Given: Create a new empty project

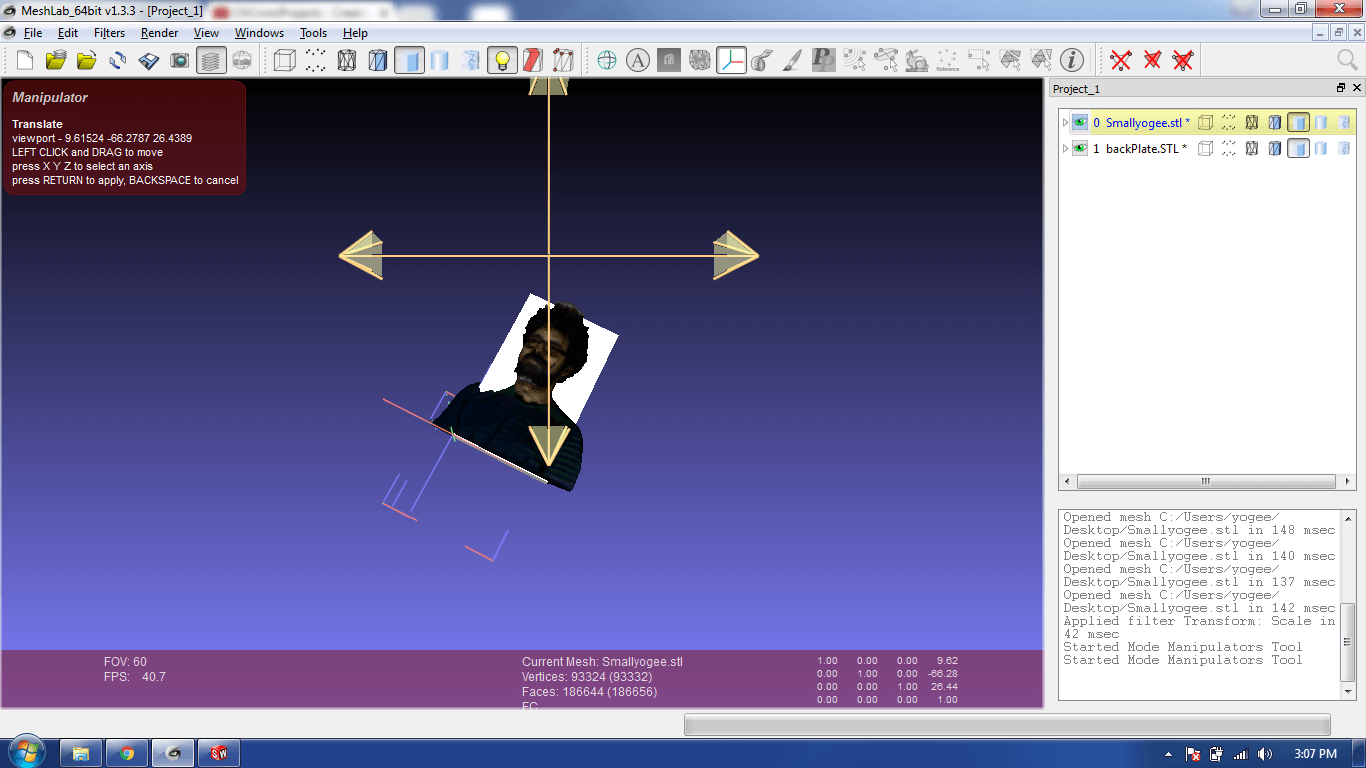Looking at the screenshot, I should pos(25,61).
